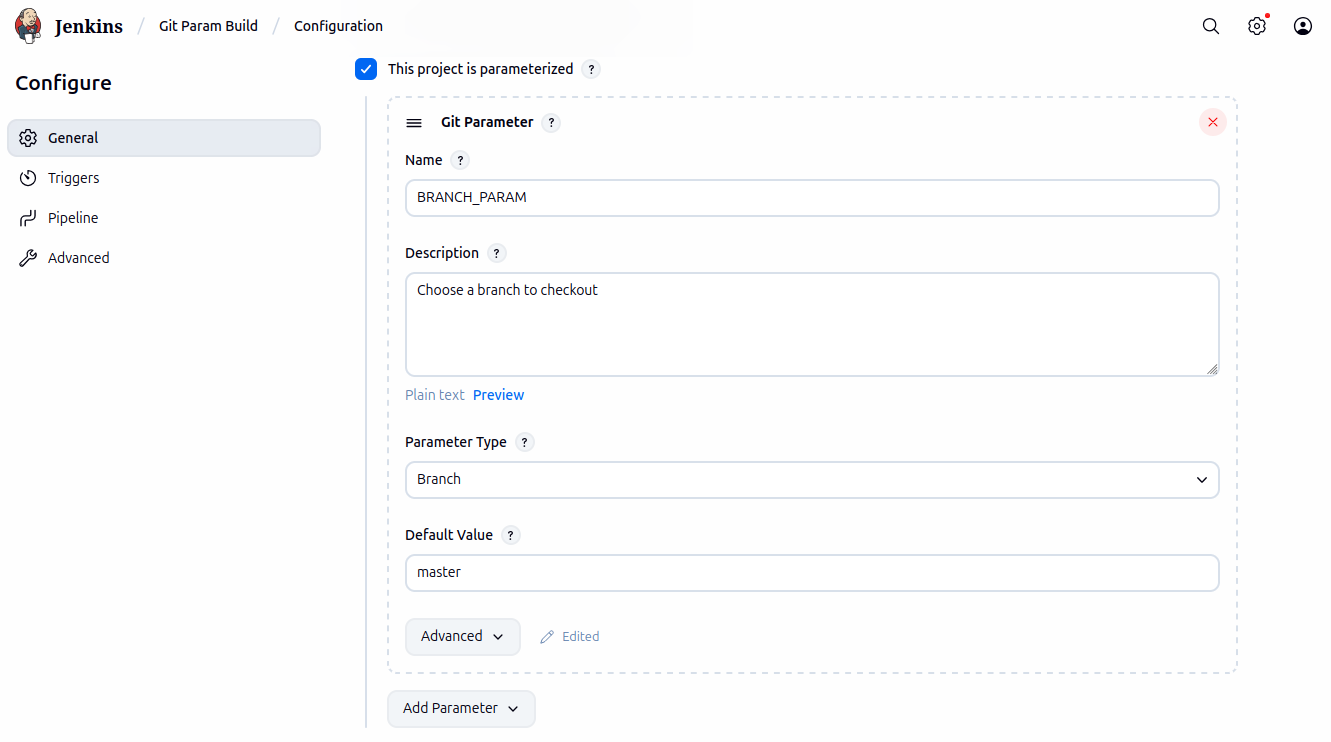Remove the Git Parameter with red X

[x=1212, y=122]
